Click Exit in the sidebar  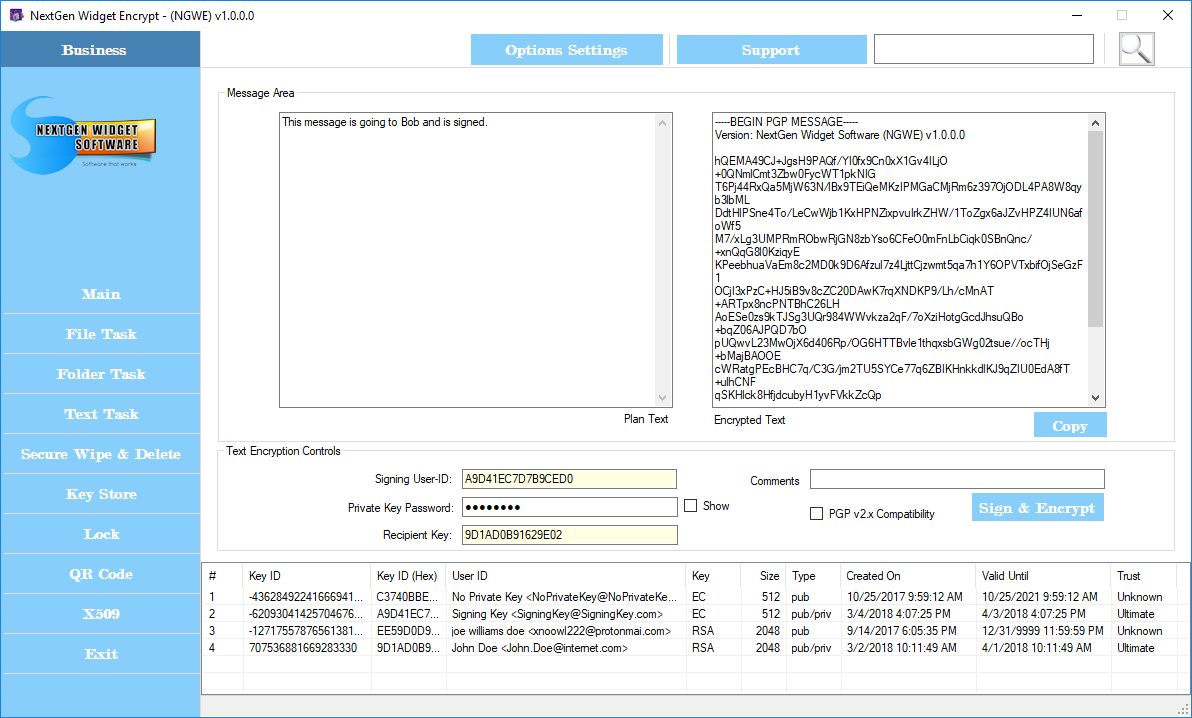pyautogui.click(x=101, y=654)
